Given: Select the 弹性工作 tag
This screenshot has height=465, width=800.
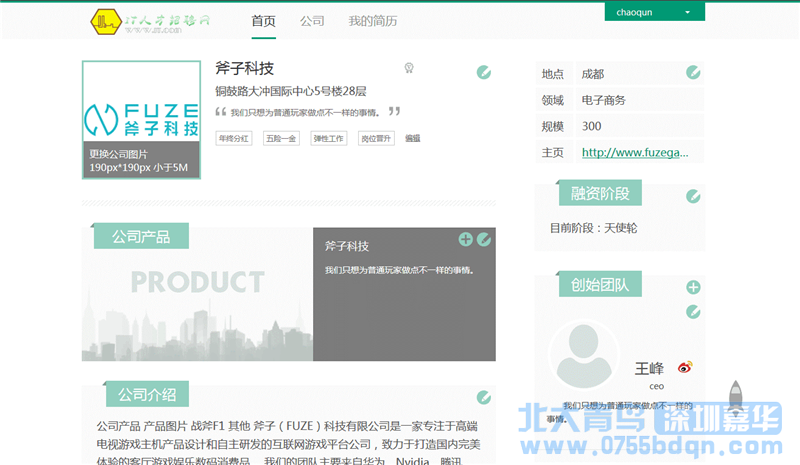Looking at the screenshot, I should click(329, 138).
